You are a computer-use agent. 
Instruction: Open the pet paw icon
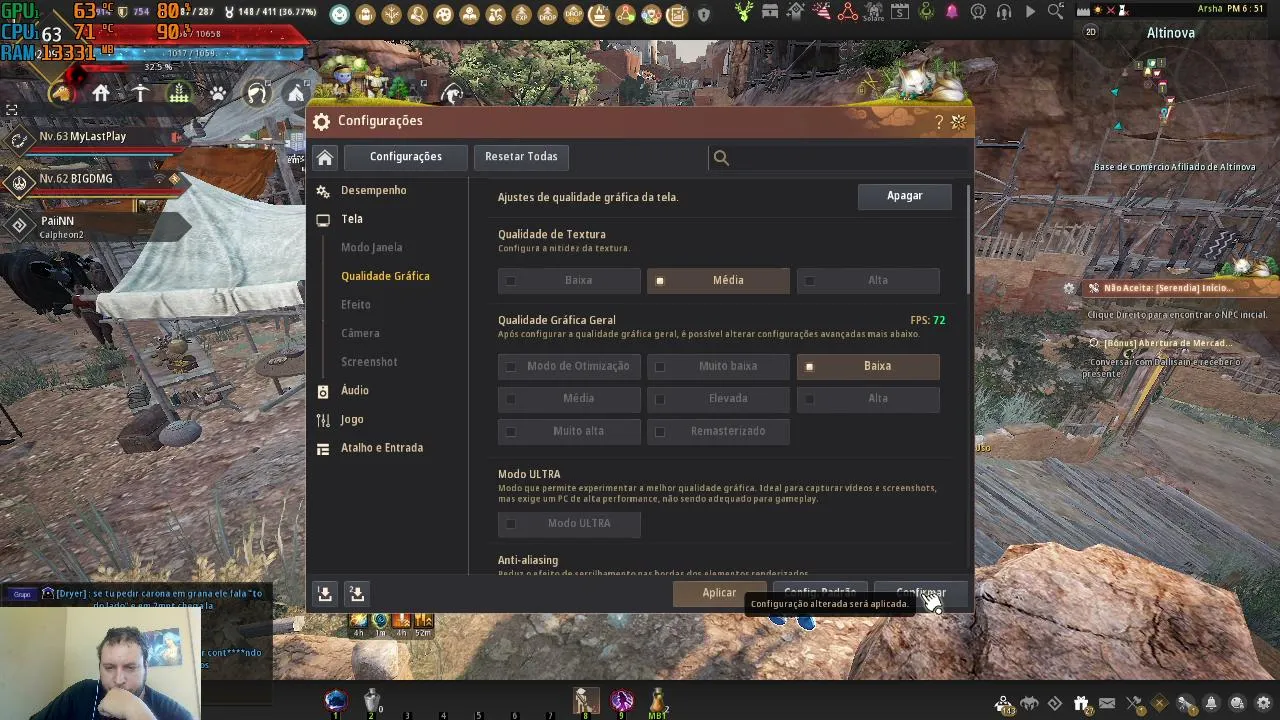[218, 94]
